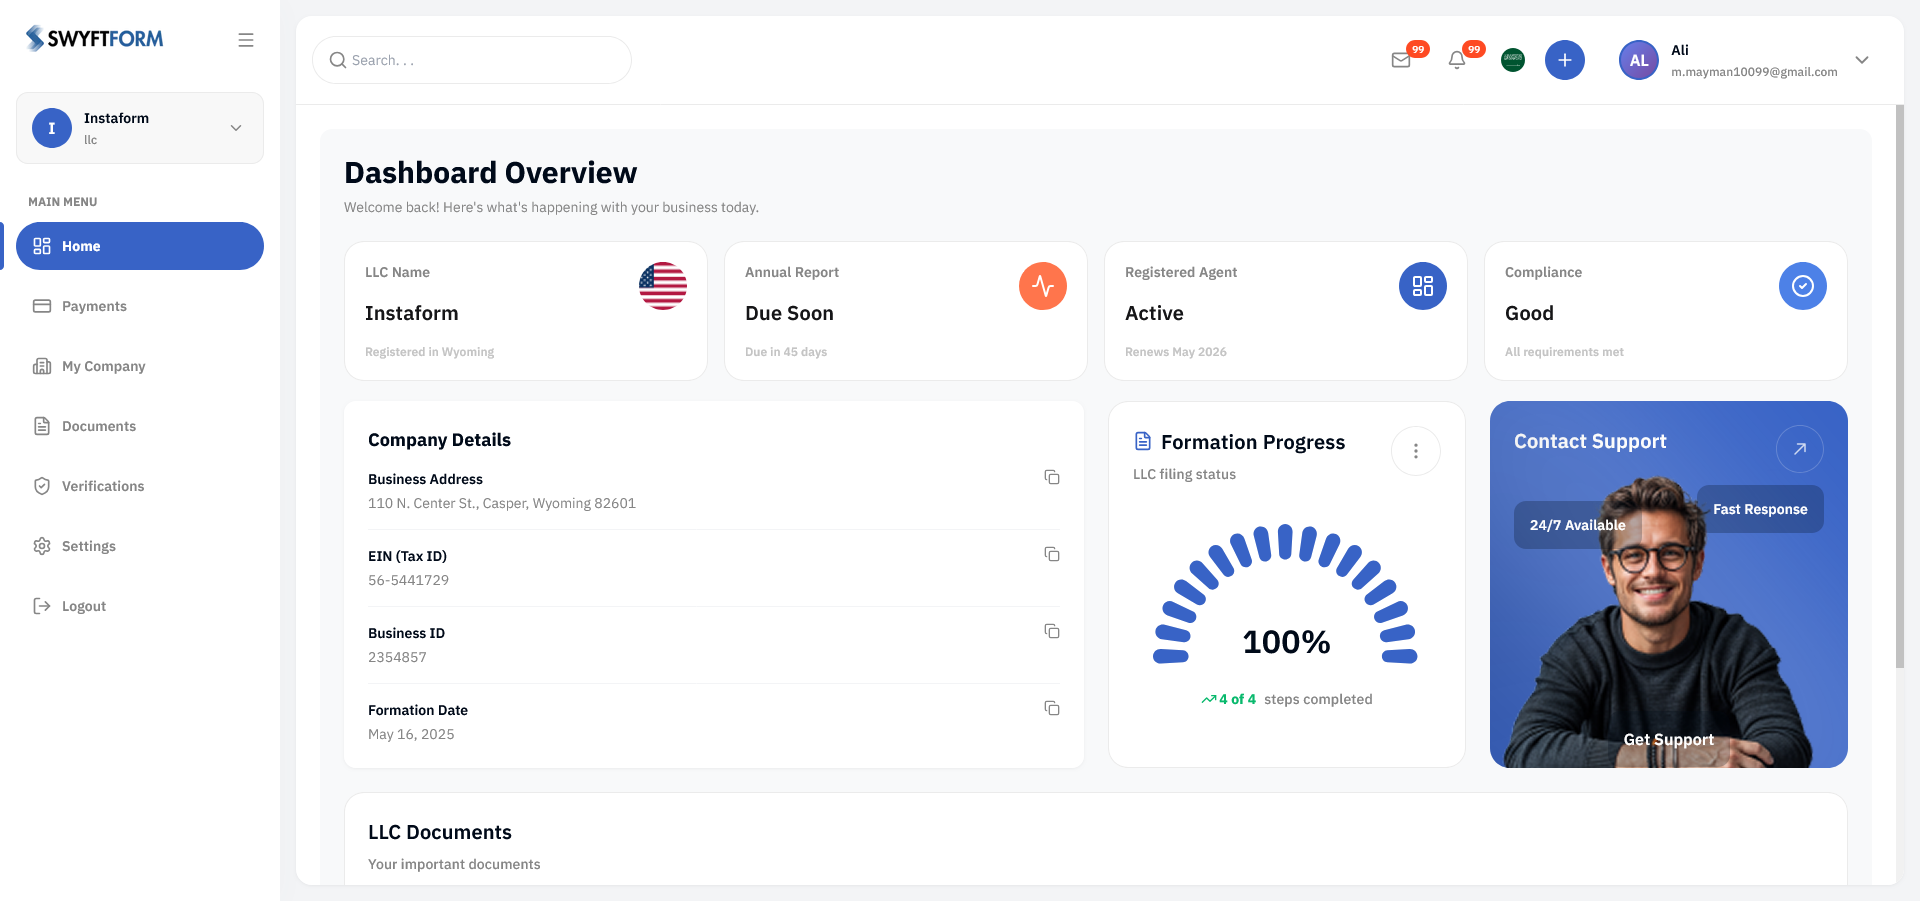This screenshot has width=1920, height=901.
Task: Copy the EIN Tax ID value
Action: [1052, 554]
